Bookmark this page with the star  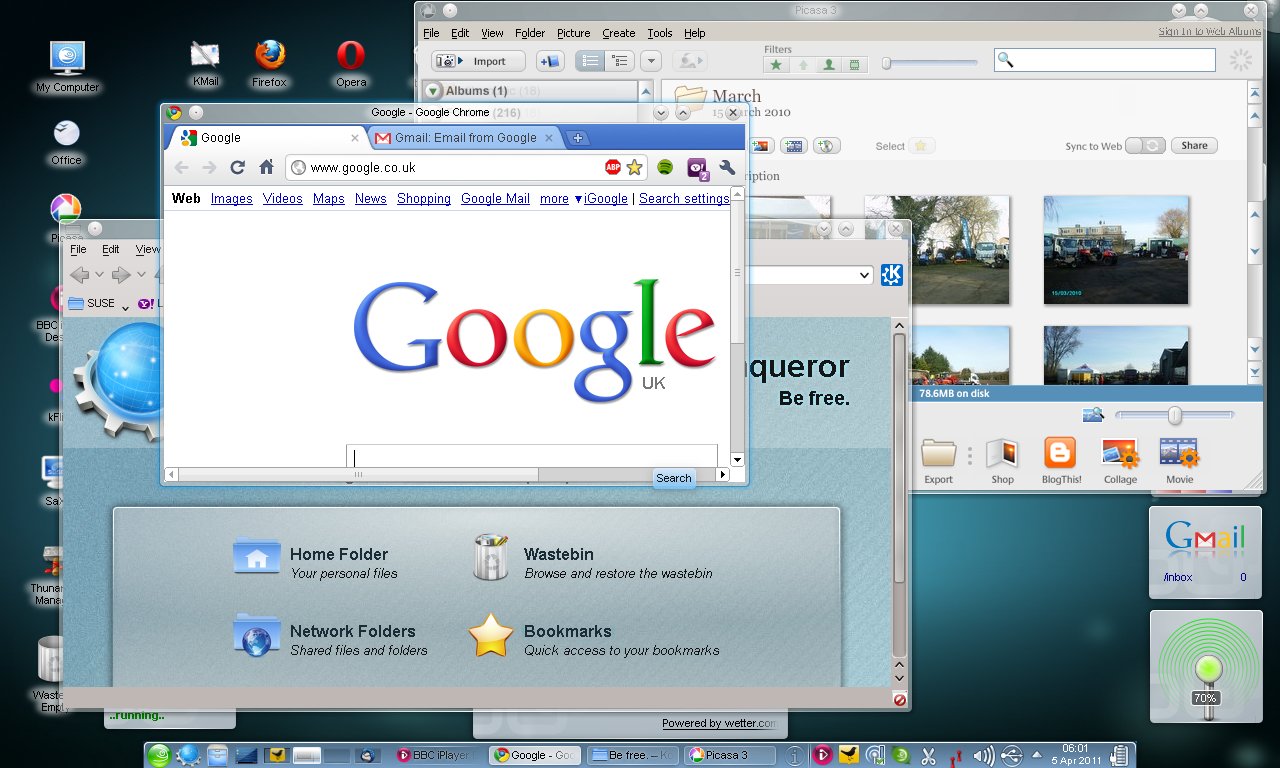tap(634, 167)
